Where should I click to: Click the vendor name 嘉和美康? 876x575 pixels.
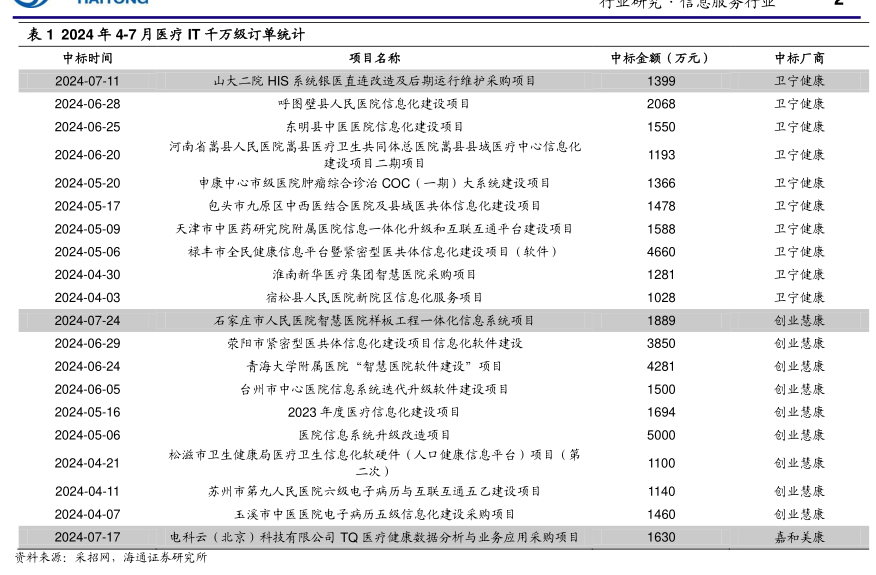click(x=799, y=537)
